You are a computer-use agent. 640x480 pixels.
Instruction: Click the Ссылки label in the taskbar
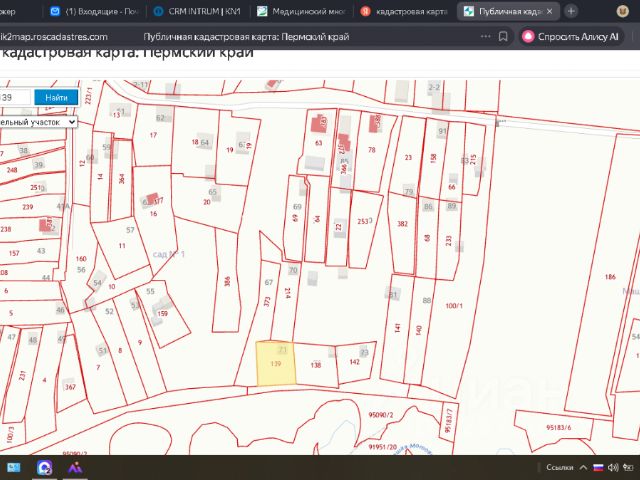[560, 467]
